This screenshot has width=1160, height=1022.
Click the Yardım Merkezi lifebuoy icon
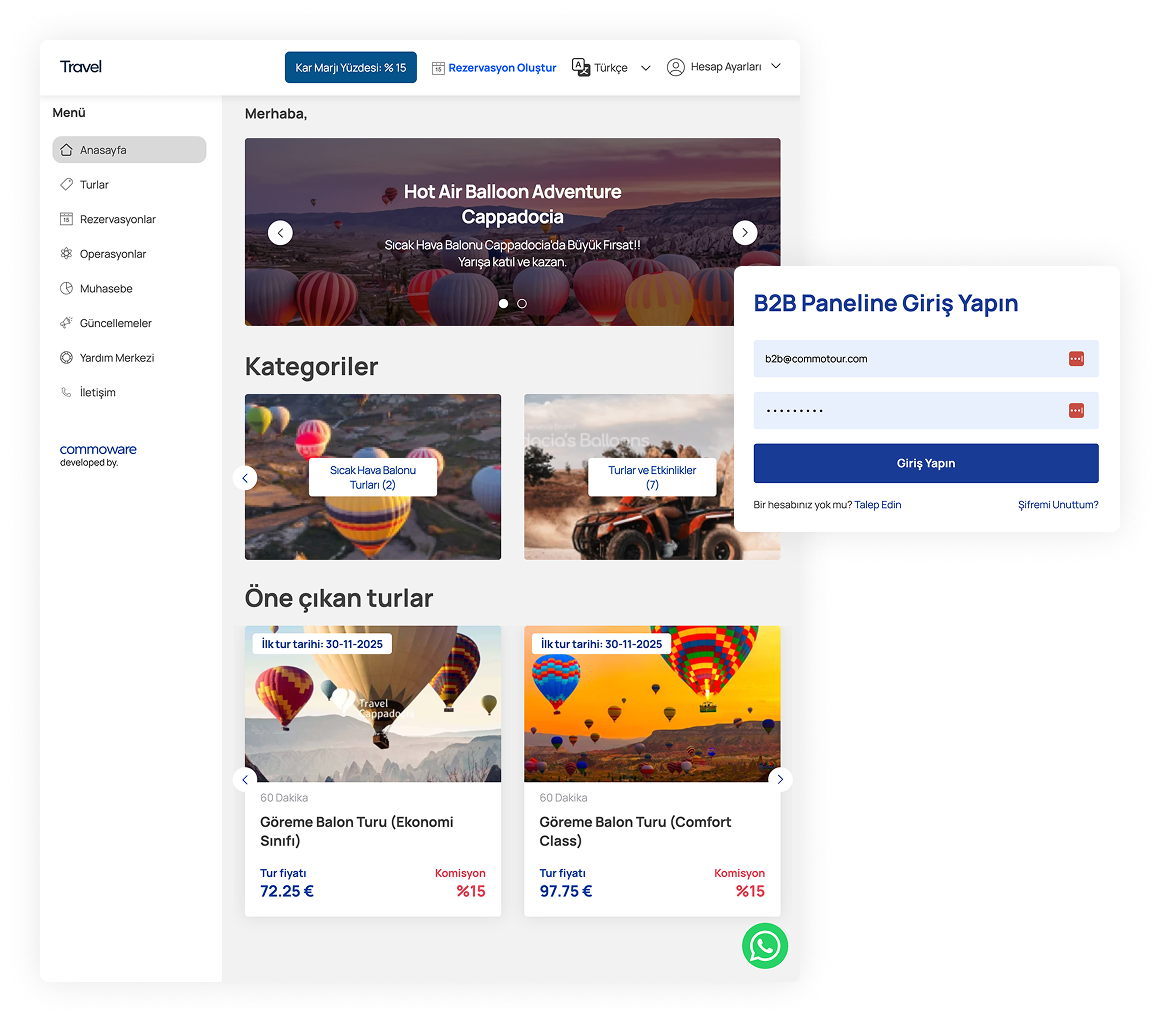tap(66, 358)
